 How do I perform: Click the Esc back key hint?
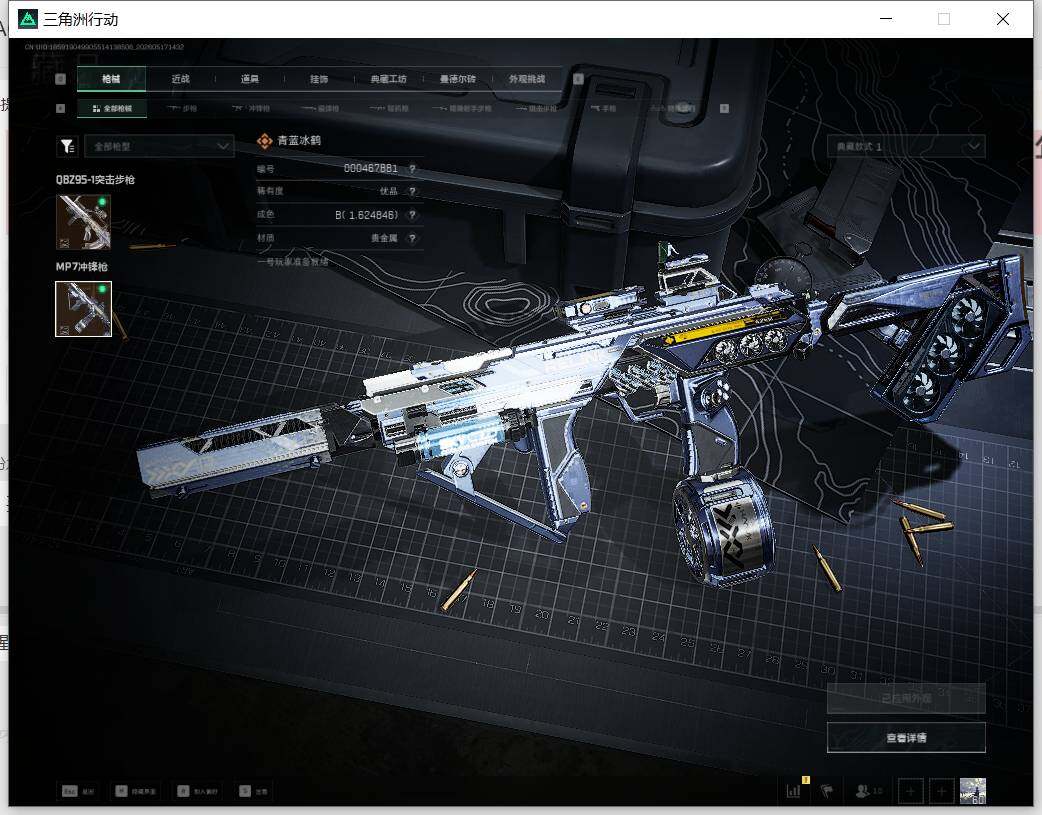coord(78,791)
